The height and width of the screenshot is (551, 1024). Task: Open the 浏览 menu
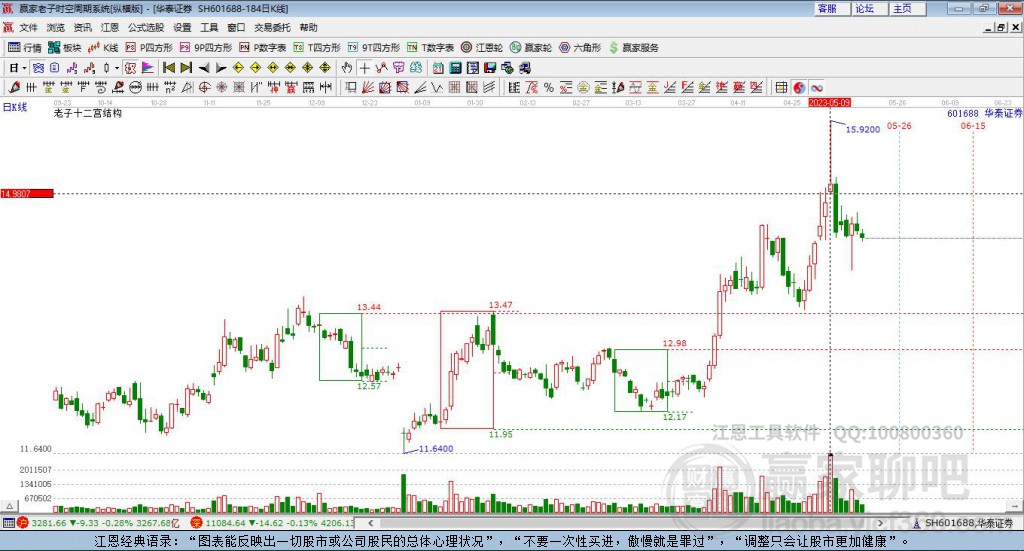[x=56, y=27]
